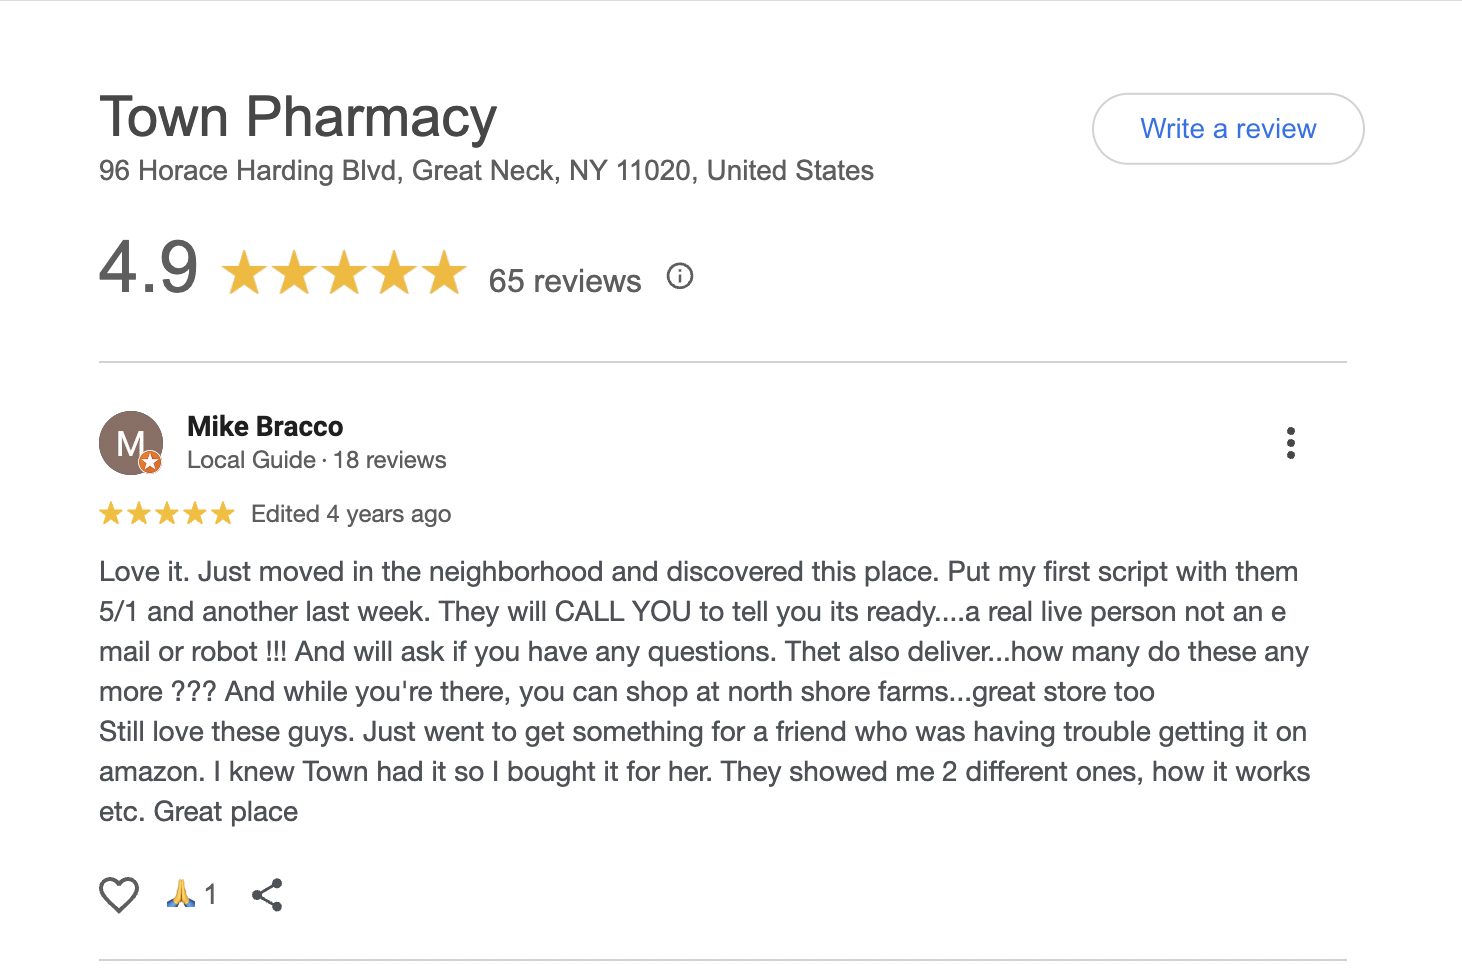The image size is (1462, 980).
Task: Click the review's five-star rating row
Action: coord(166,514)
